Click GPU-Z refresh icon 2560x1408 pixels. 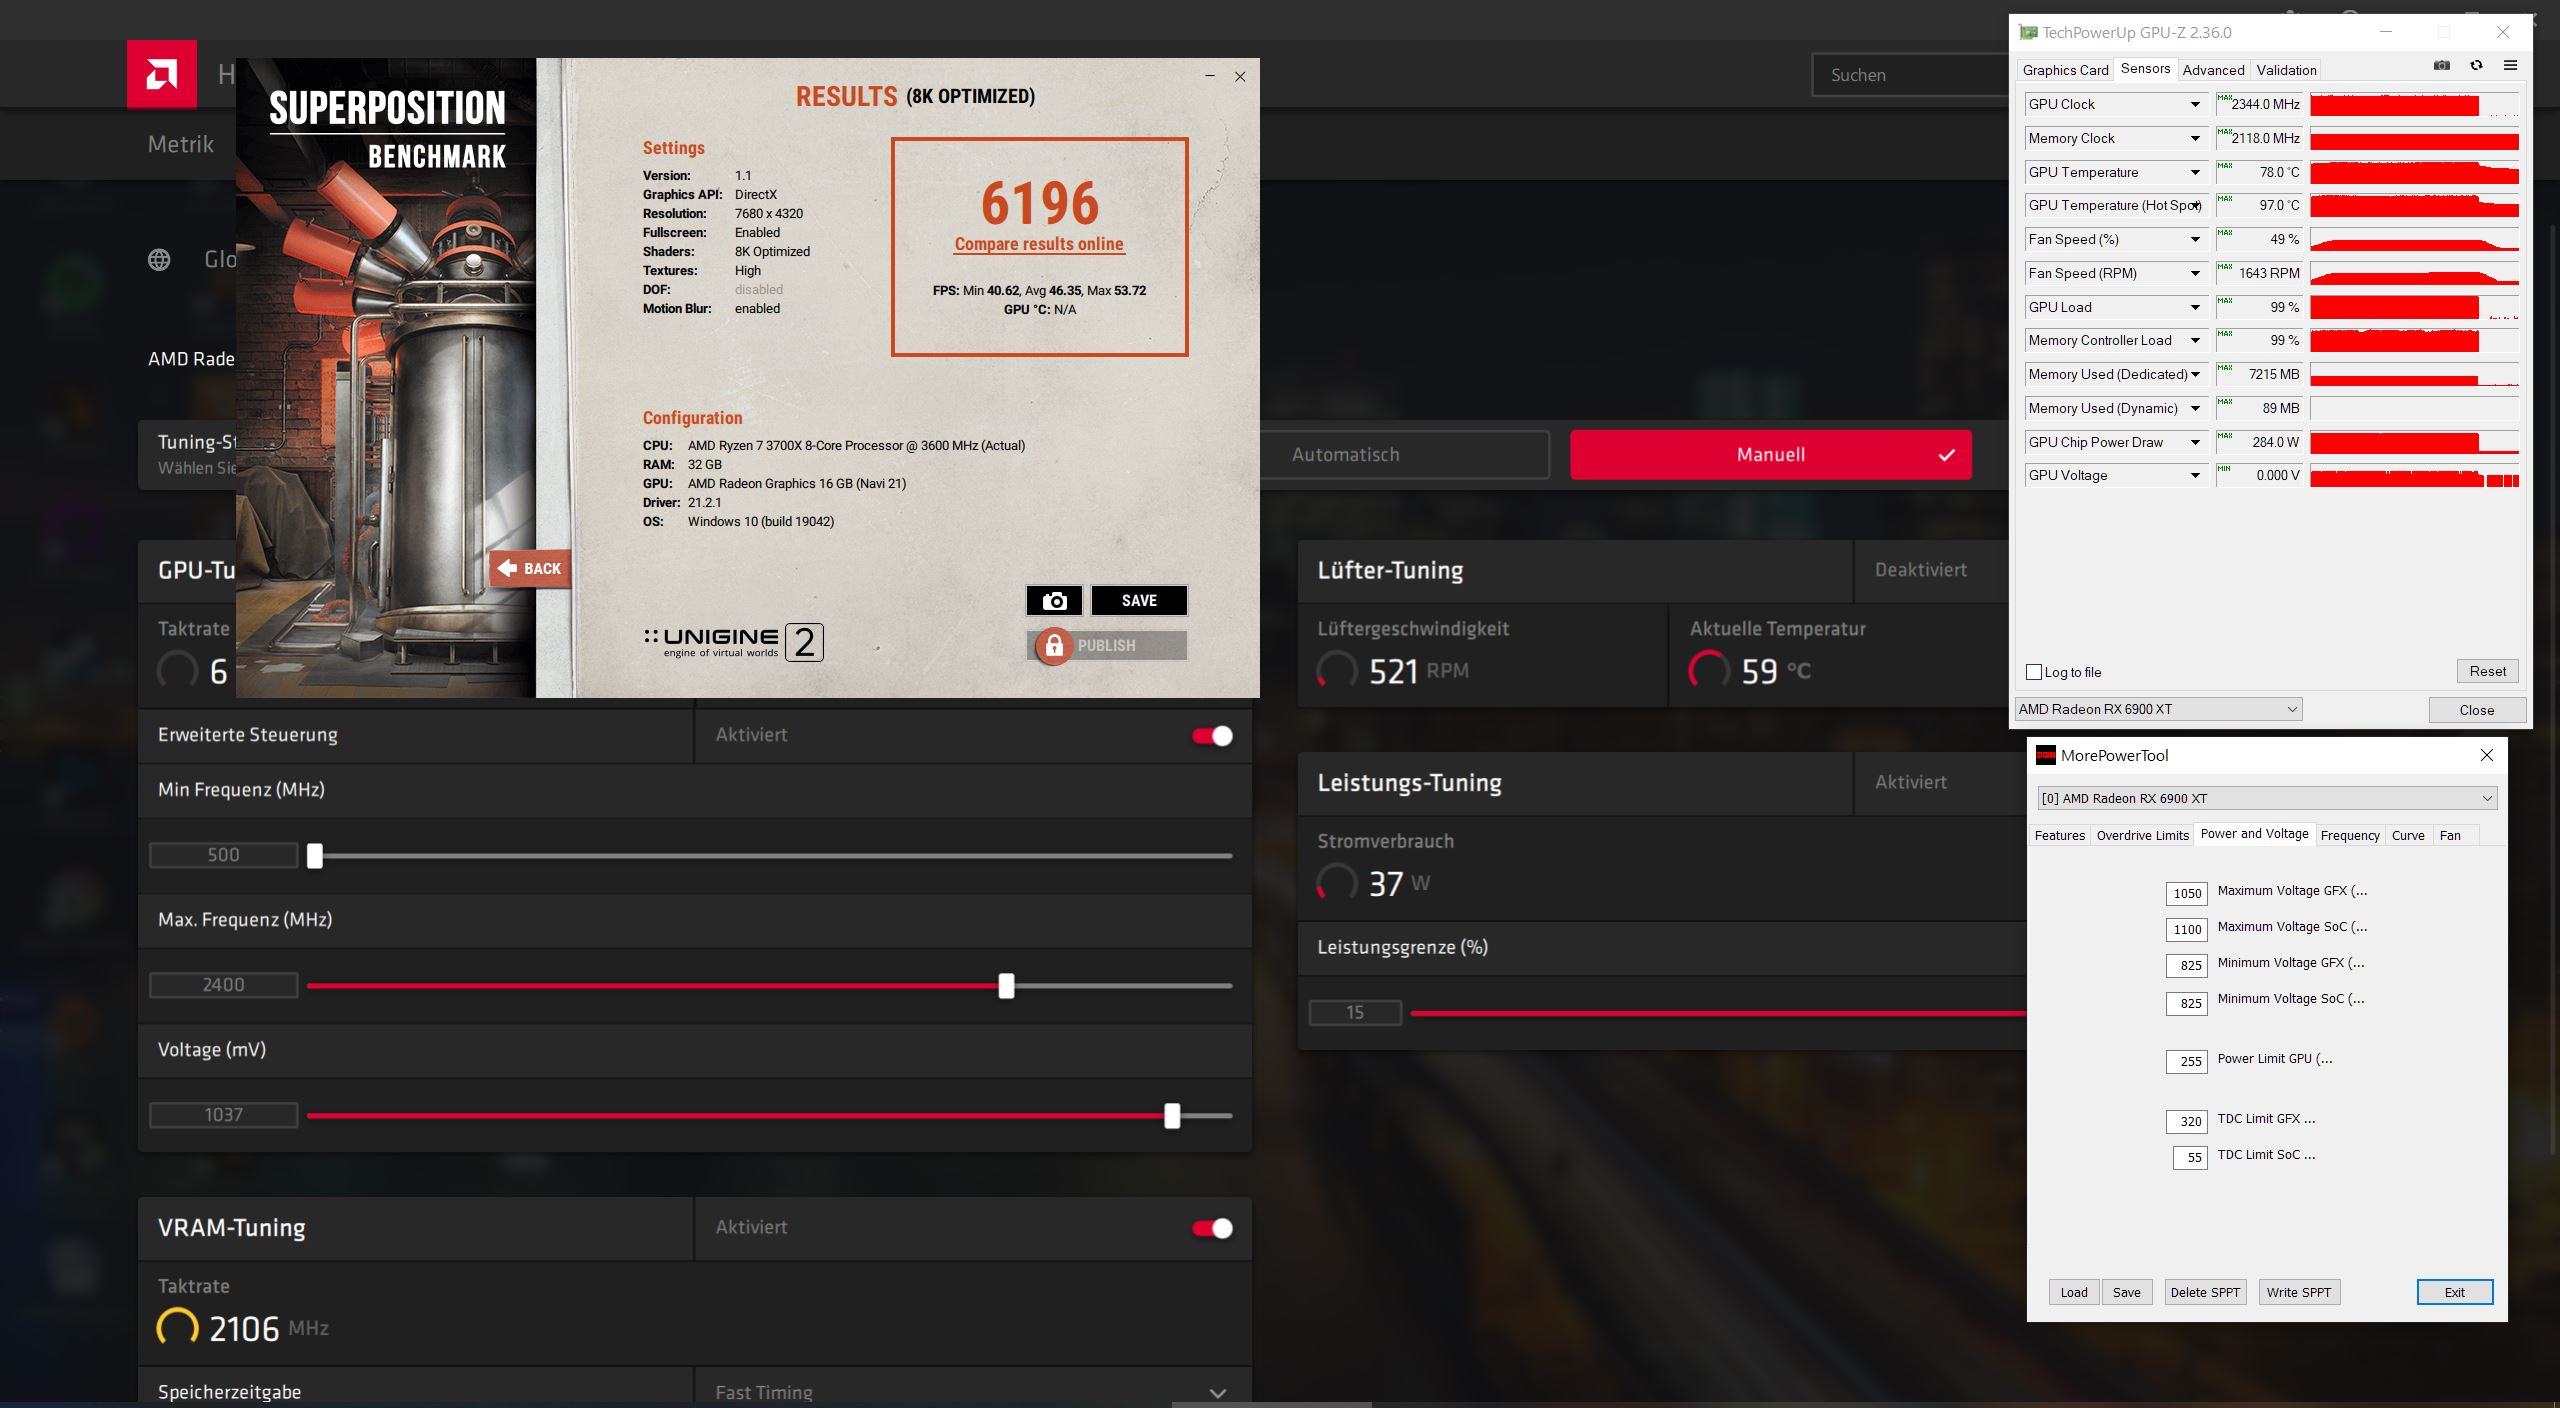2476,66
